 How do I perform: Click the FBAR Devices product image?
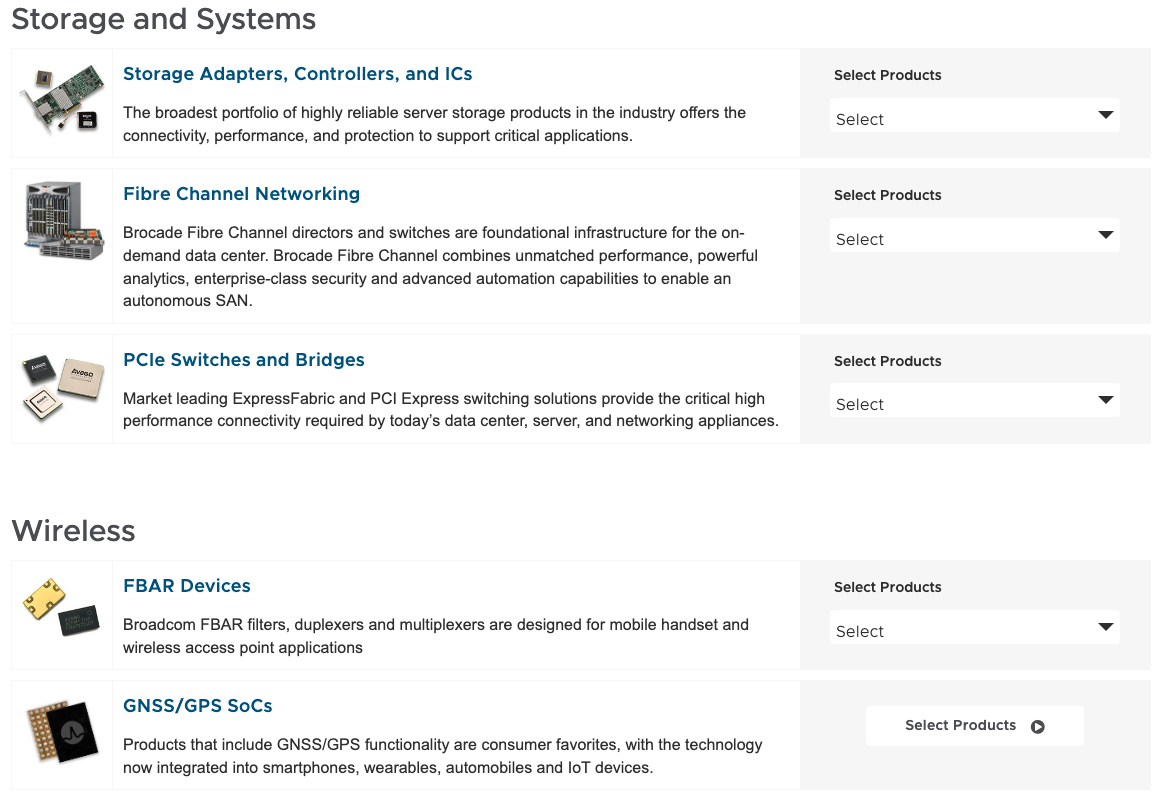point(61,608)
